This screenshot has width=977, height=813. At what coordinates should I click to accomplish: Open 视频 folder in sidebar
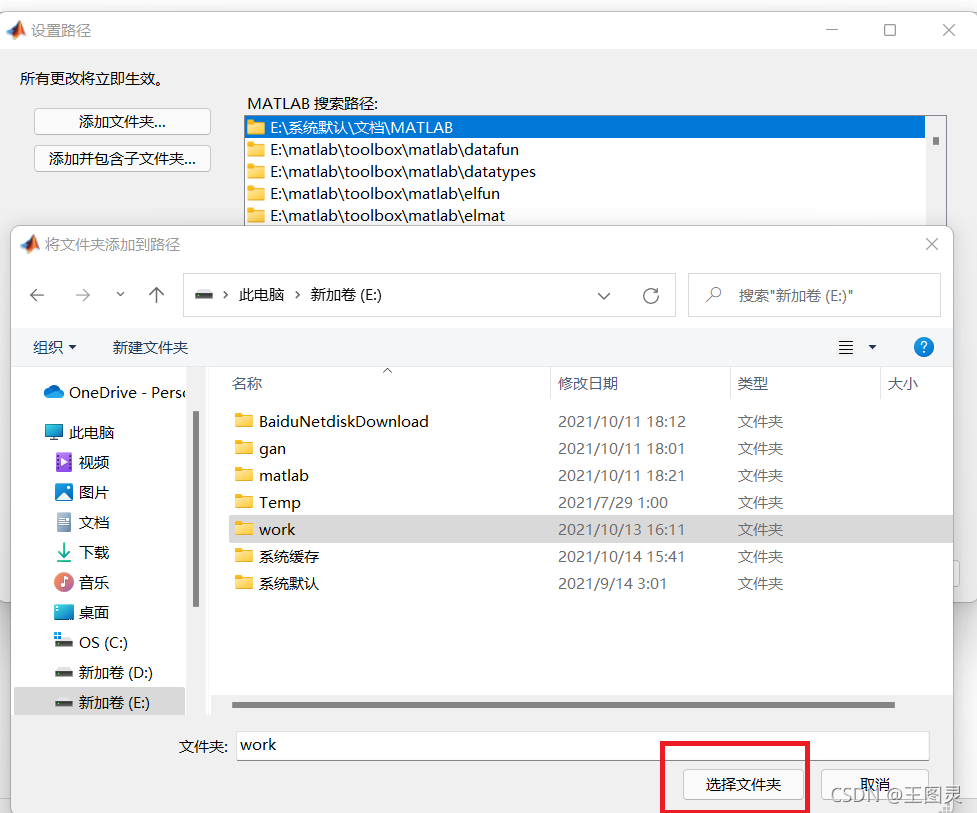click(x=82, y=462)
